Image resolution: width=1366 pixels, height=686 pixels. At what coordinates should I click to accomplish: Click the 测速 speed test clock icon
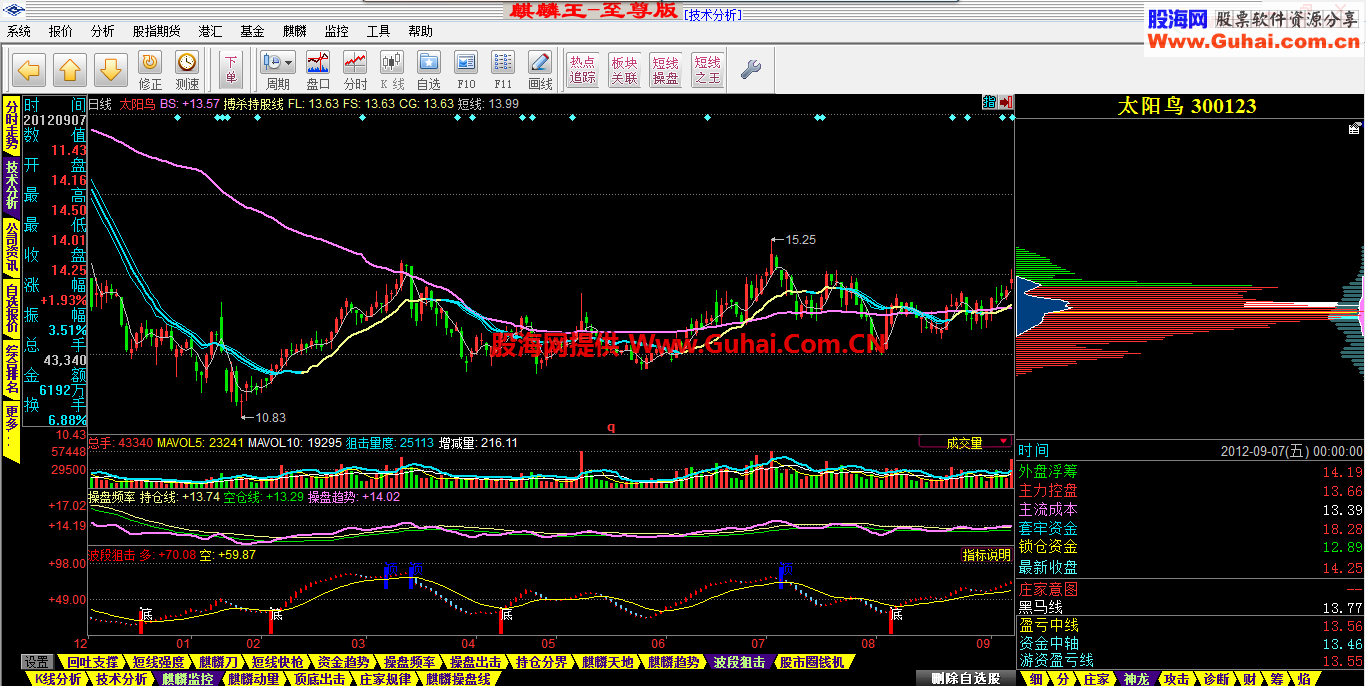click(187, 70)
